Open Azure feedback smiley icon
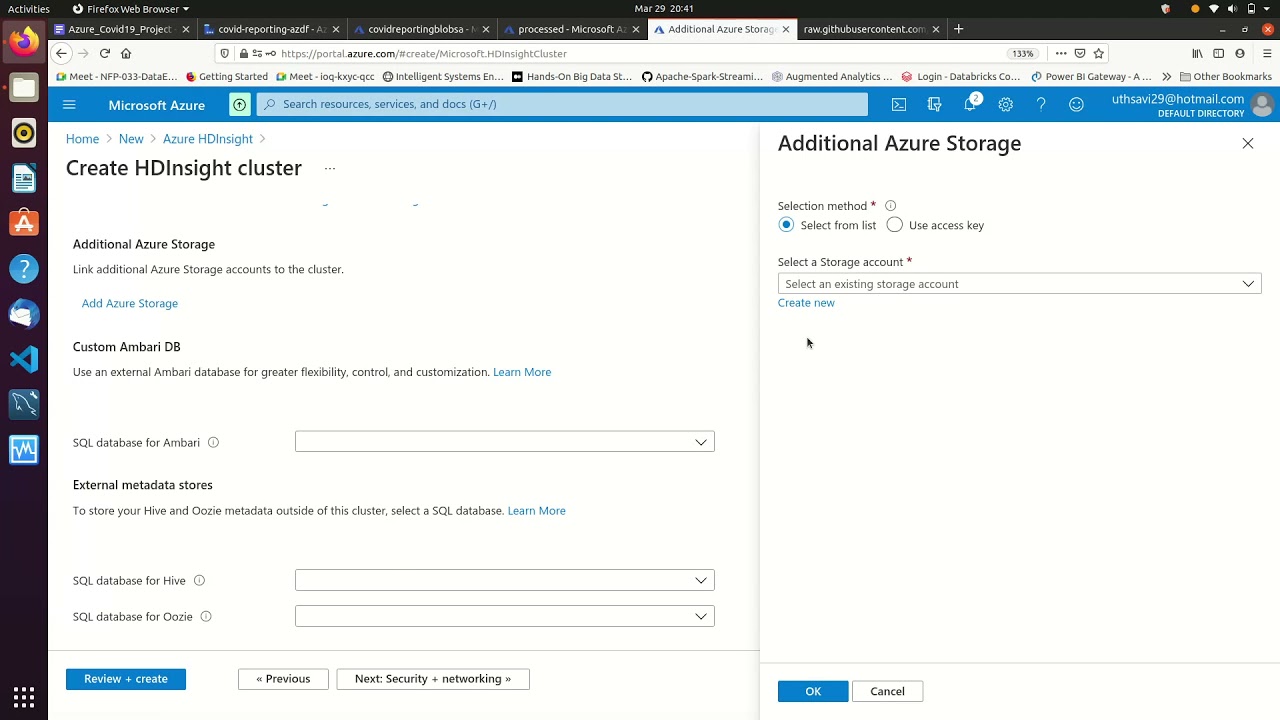 tap(1076, 104)
